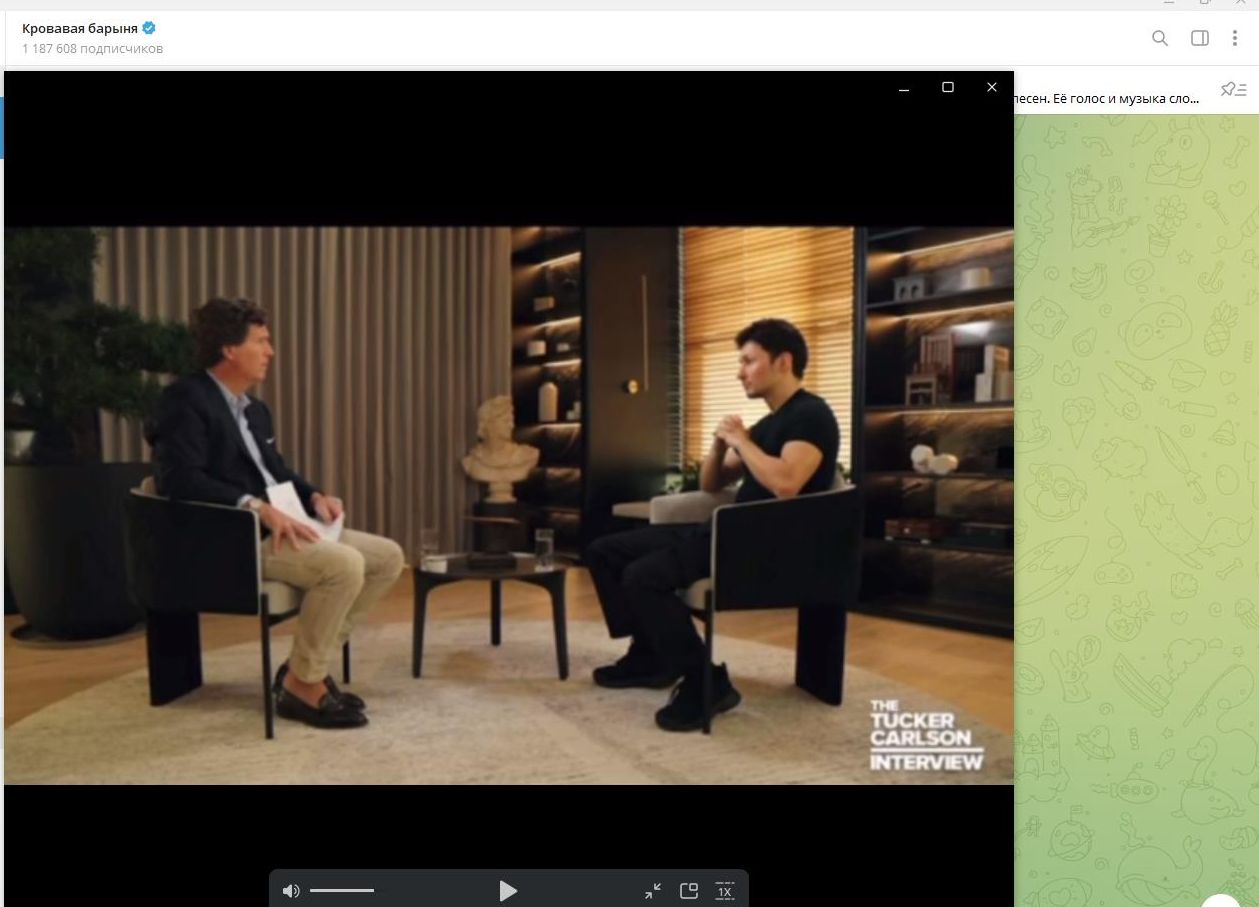
Task: Open the three-dot channel options menu
Action: coord(1235,38)
